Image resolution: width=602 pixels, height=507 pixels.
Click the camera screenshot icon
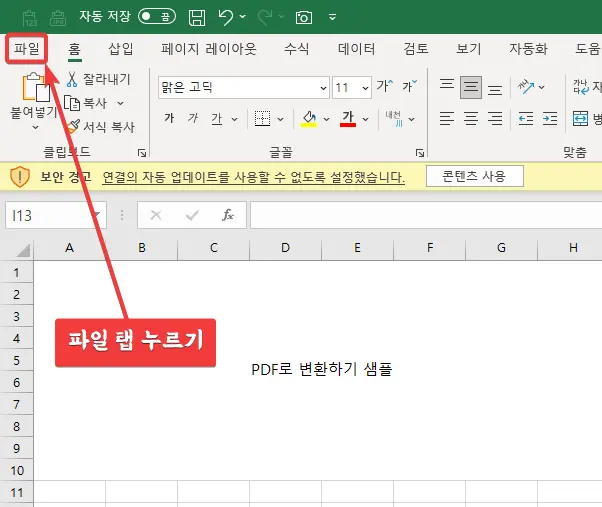click(x=303, y=17)
